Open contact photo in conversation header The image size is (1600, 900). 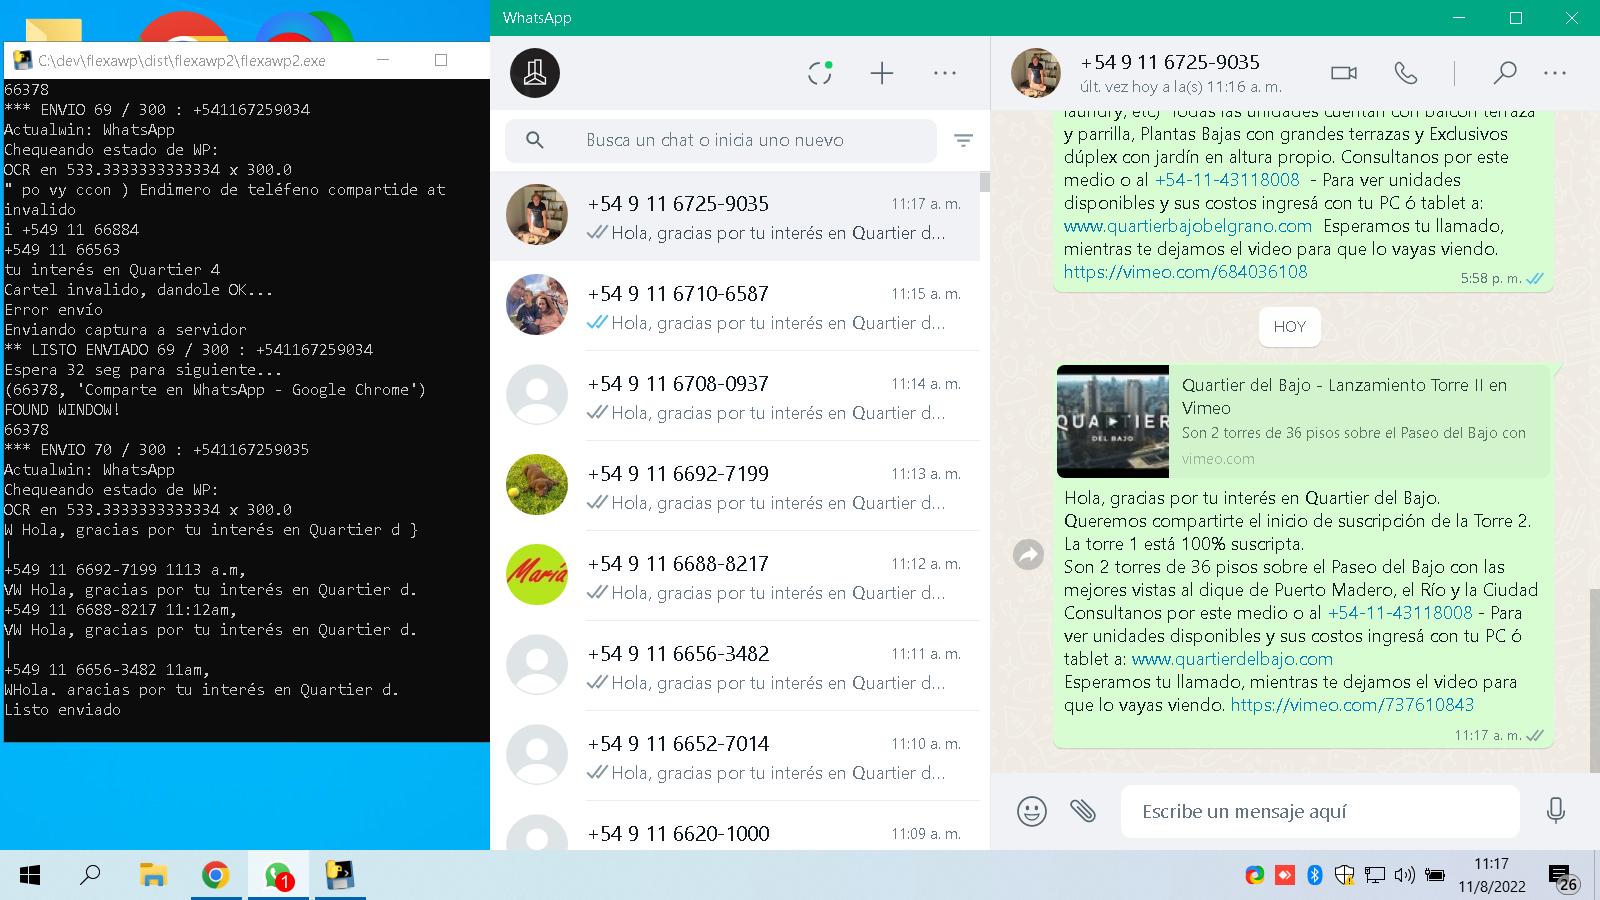tap(1035, 73)
